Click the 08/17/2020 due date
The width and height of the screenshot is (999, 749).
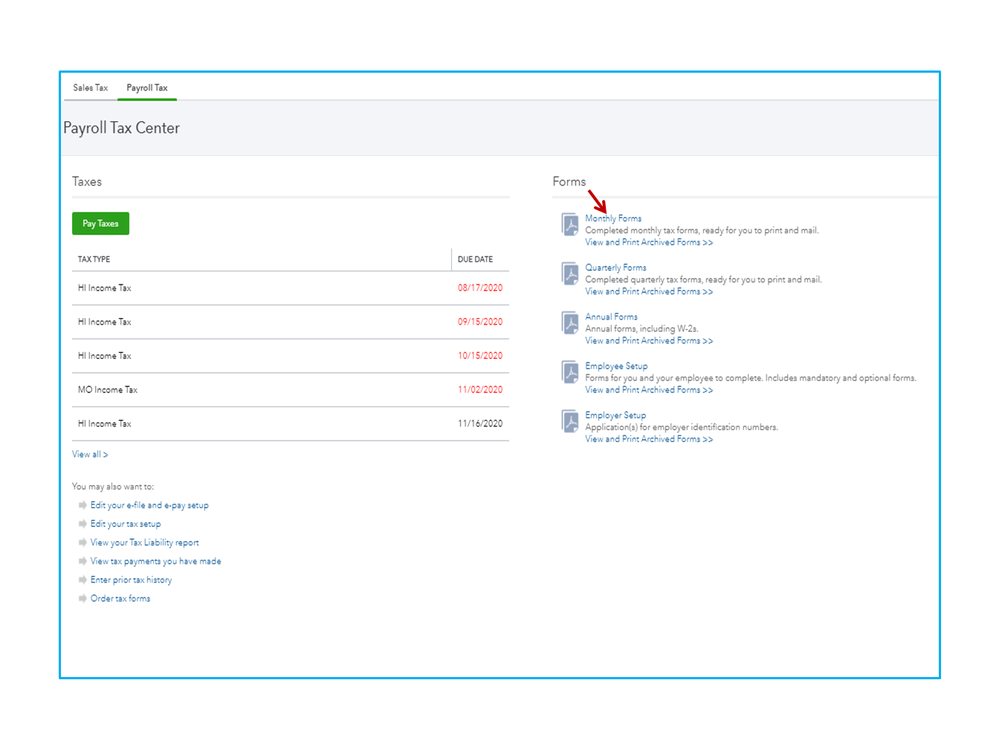click(480, 288)
